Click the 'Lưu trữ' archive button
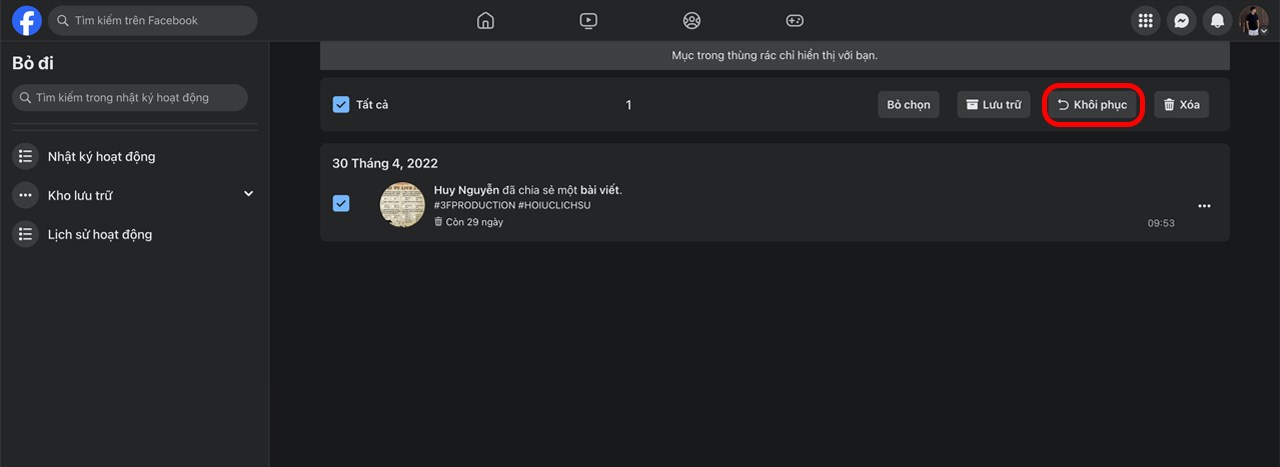 pyautogui.click(x=994, y=105)
